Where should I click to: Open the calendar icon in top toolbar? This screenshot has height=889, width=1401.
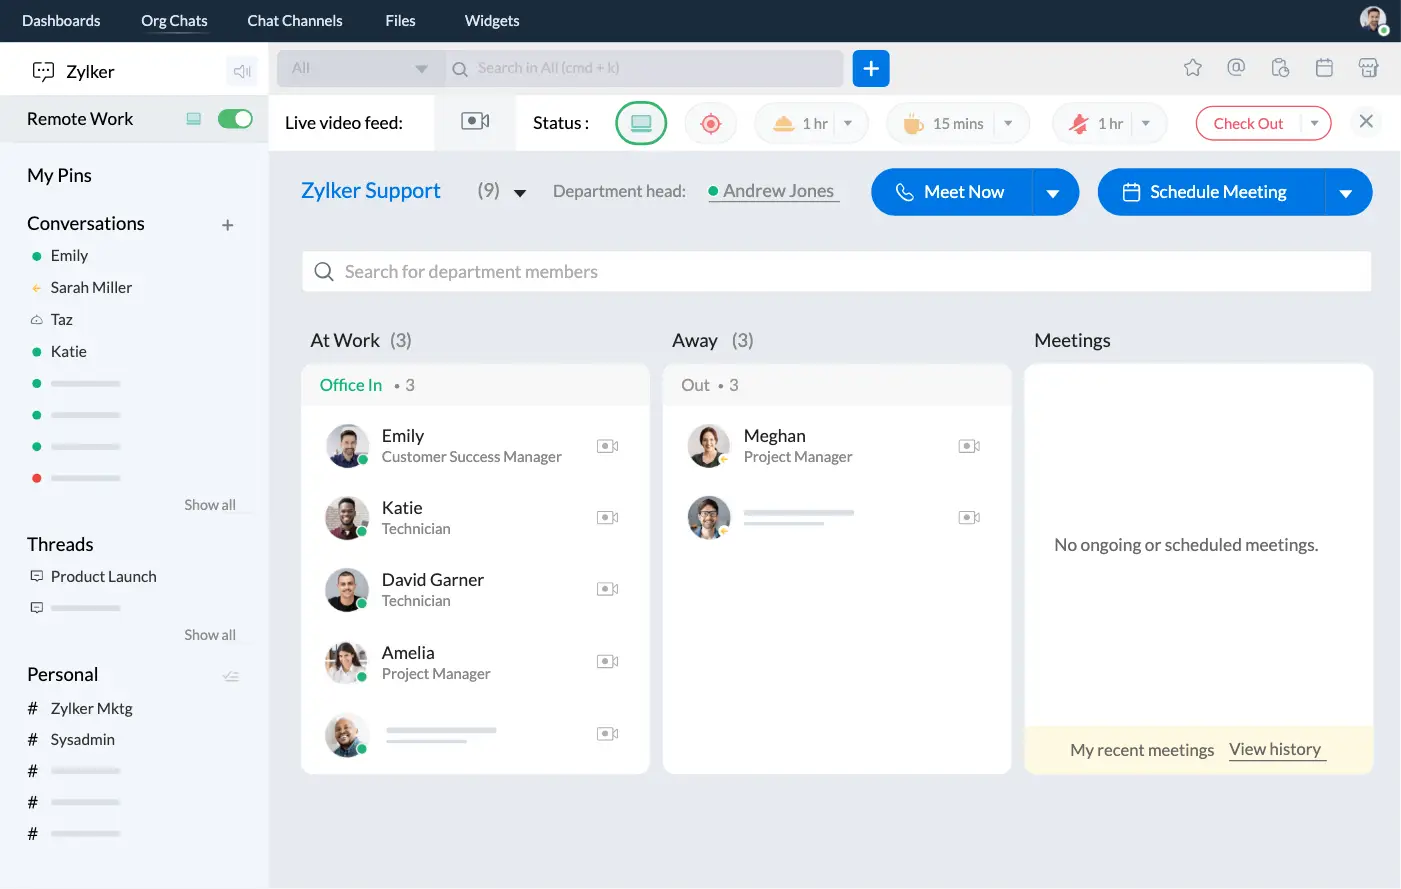click(1324, 68)
